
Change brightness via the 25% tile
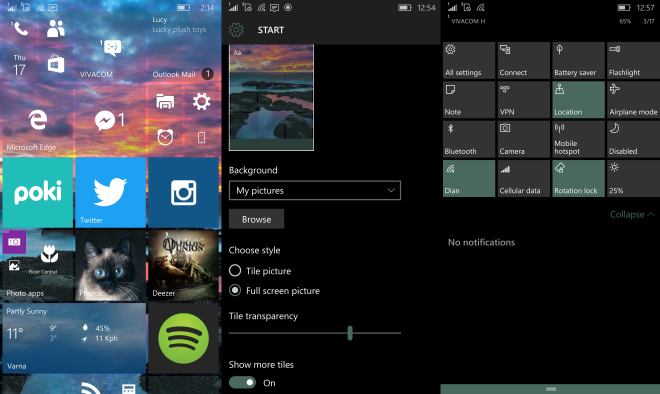pyautogui.click(x=633, y=178)
